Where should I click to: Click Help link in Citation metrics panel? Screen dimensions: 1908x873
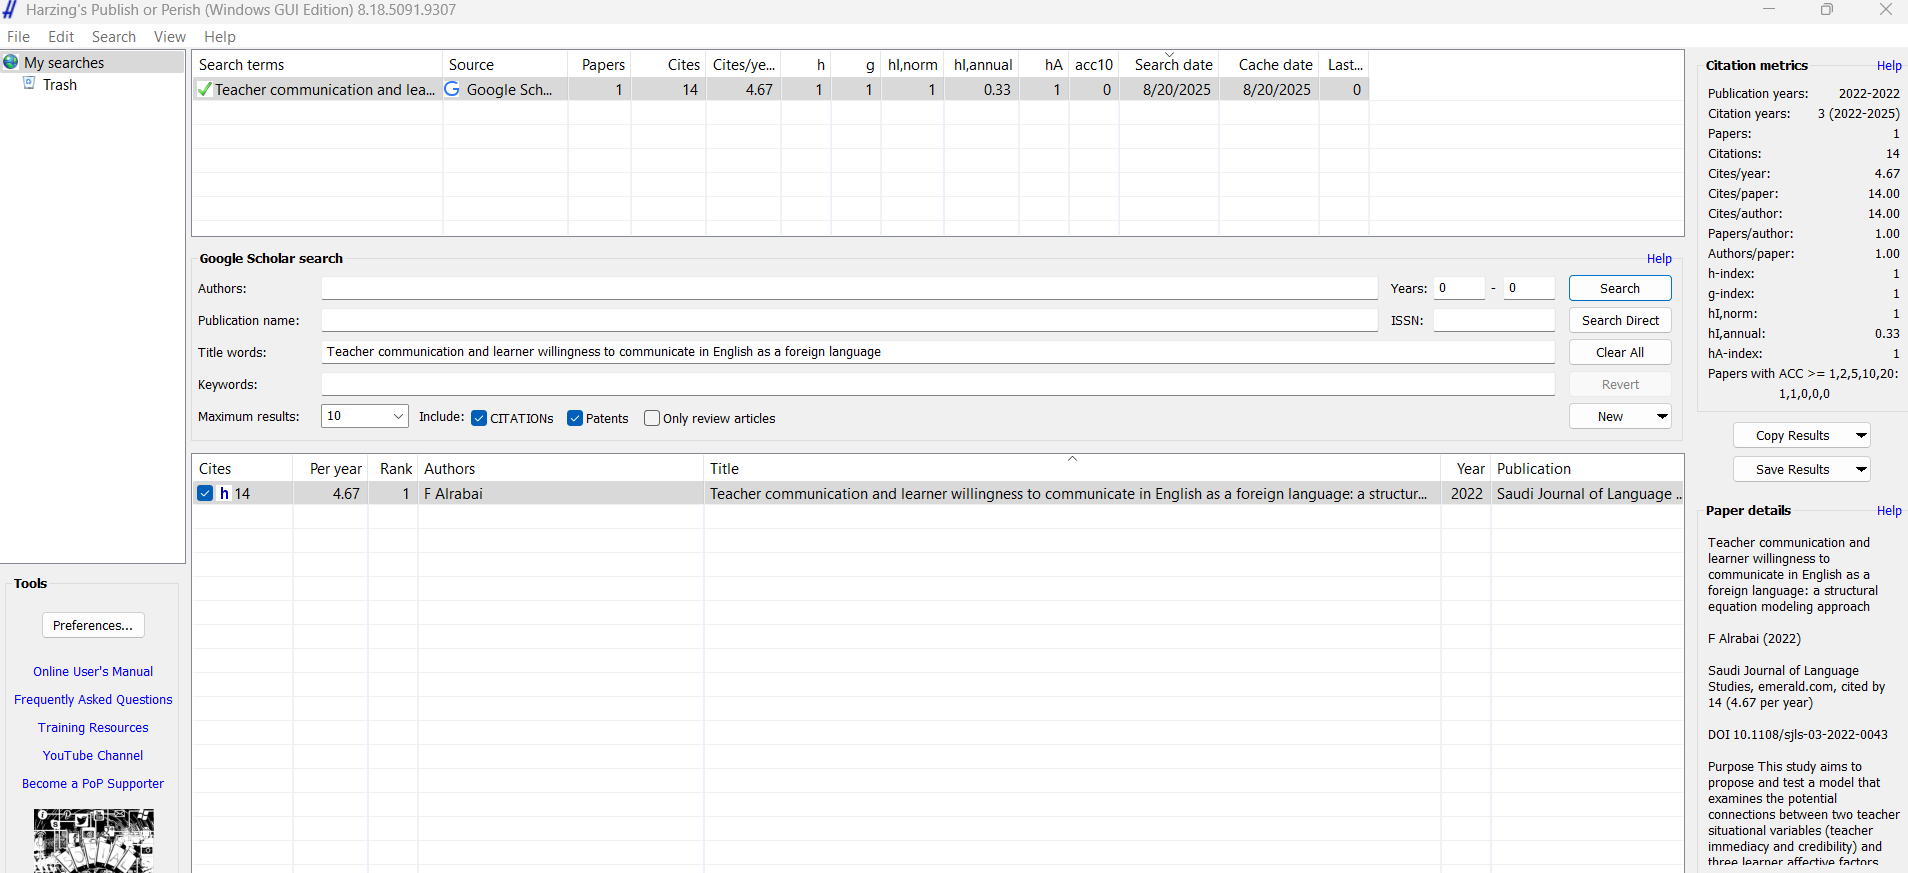[x=1889, y=66]
